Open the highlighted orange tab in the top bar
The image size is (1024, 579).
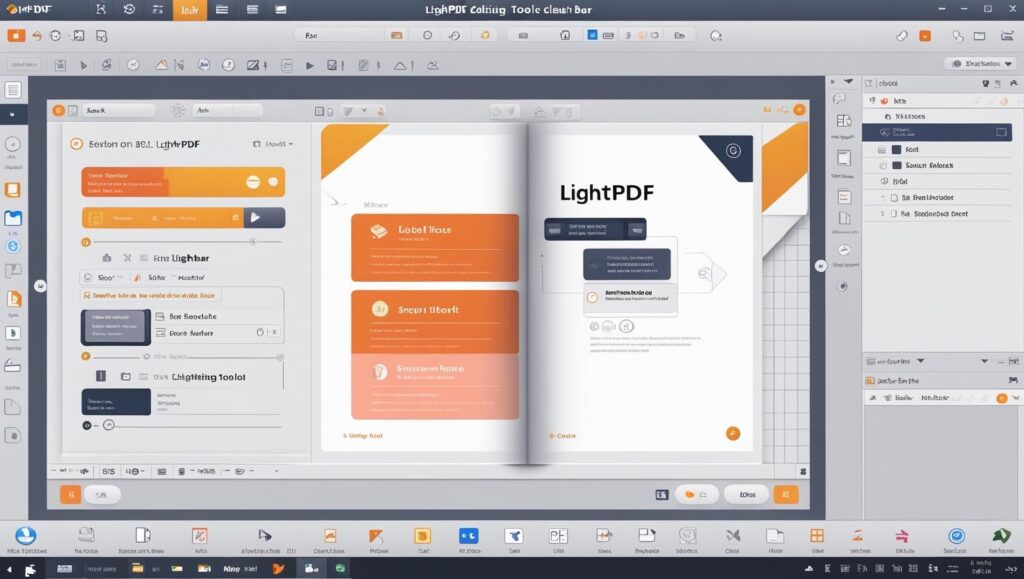click(x=189, y=10)
